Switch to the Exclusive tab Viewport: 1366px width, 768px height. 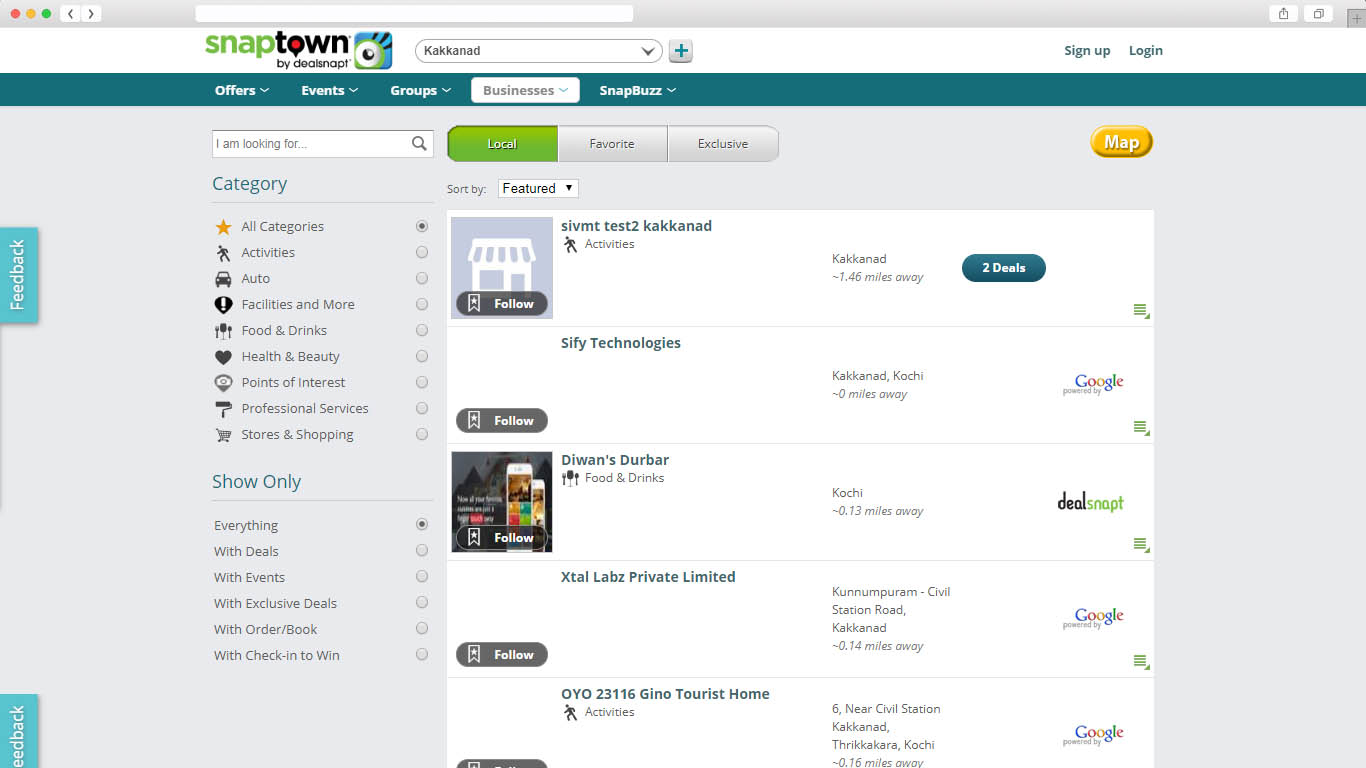(x=723, y=144)
